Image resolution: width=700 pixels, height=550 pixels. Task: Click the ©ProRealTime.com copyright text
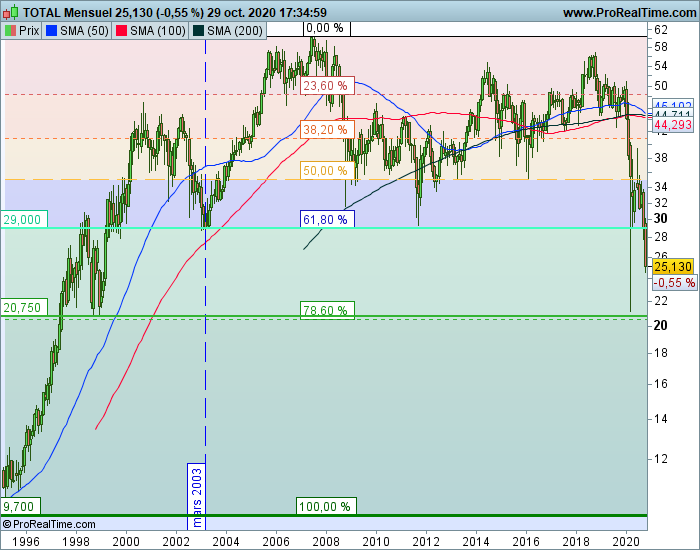[49, 524]
